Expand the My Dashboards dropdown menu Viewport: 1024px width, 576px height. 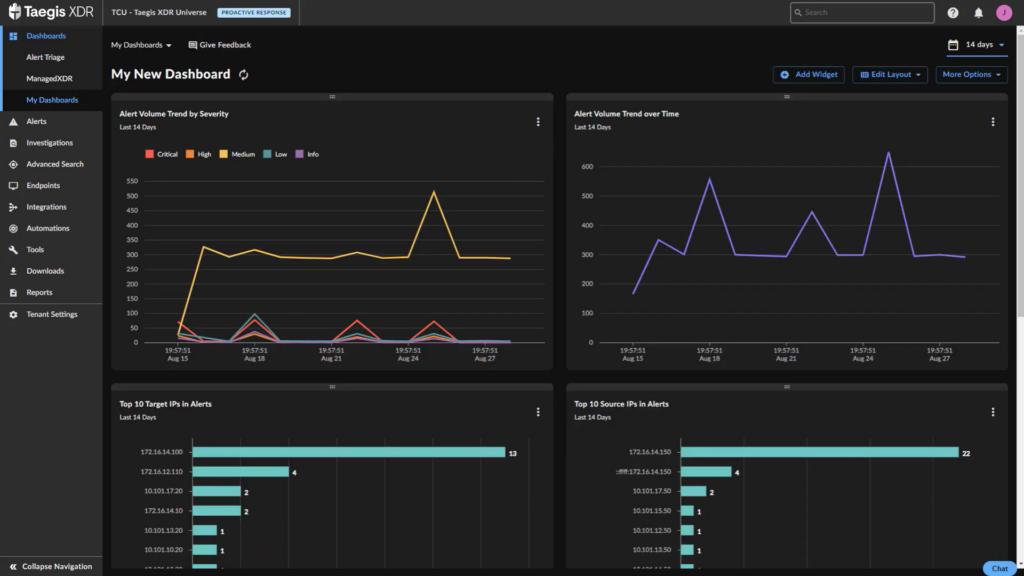click(140, 44)
